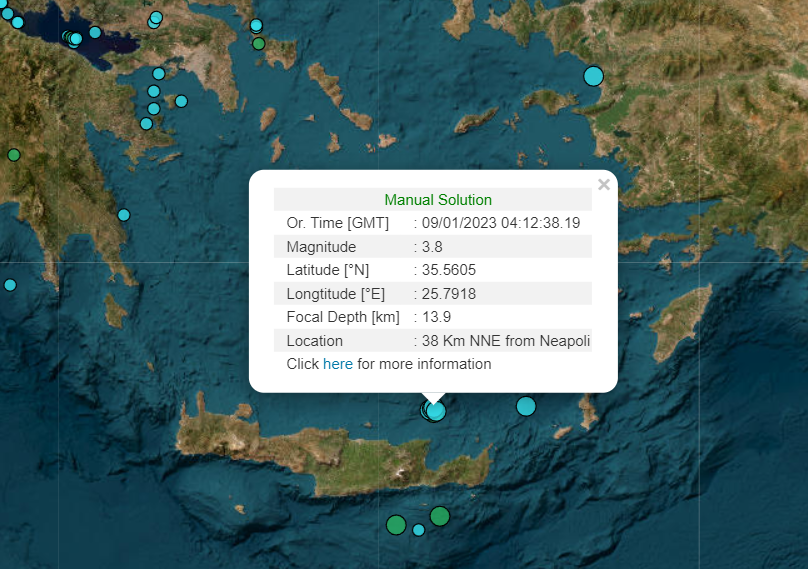Select the cyan marker east of the popup pointer

point(526,406)
